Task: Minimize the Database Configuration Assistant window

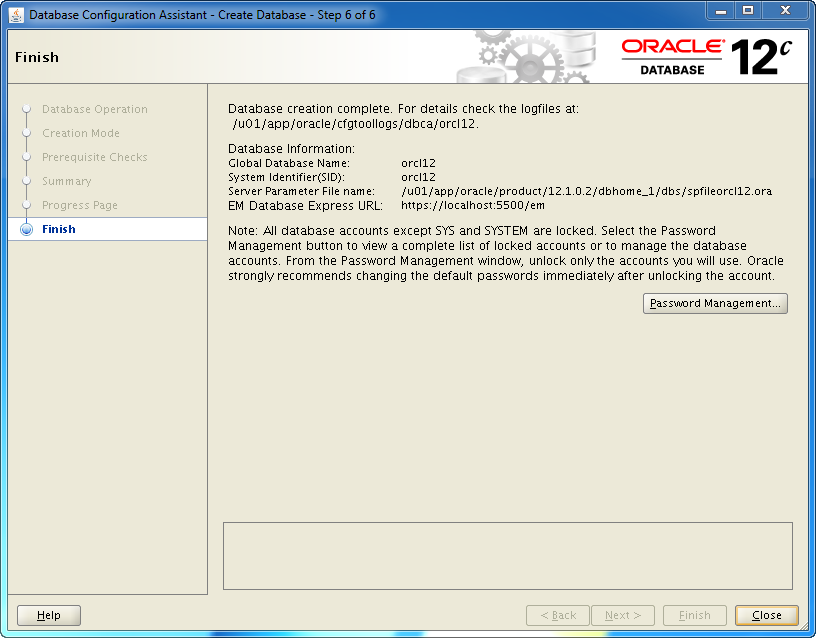Action: (721, 11)
